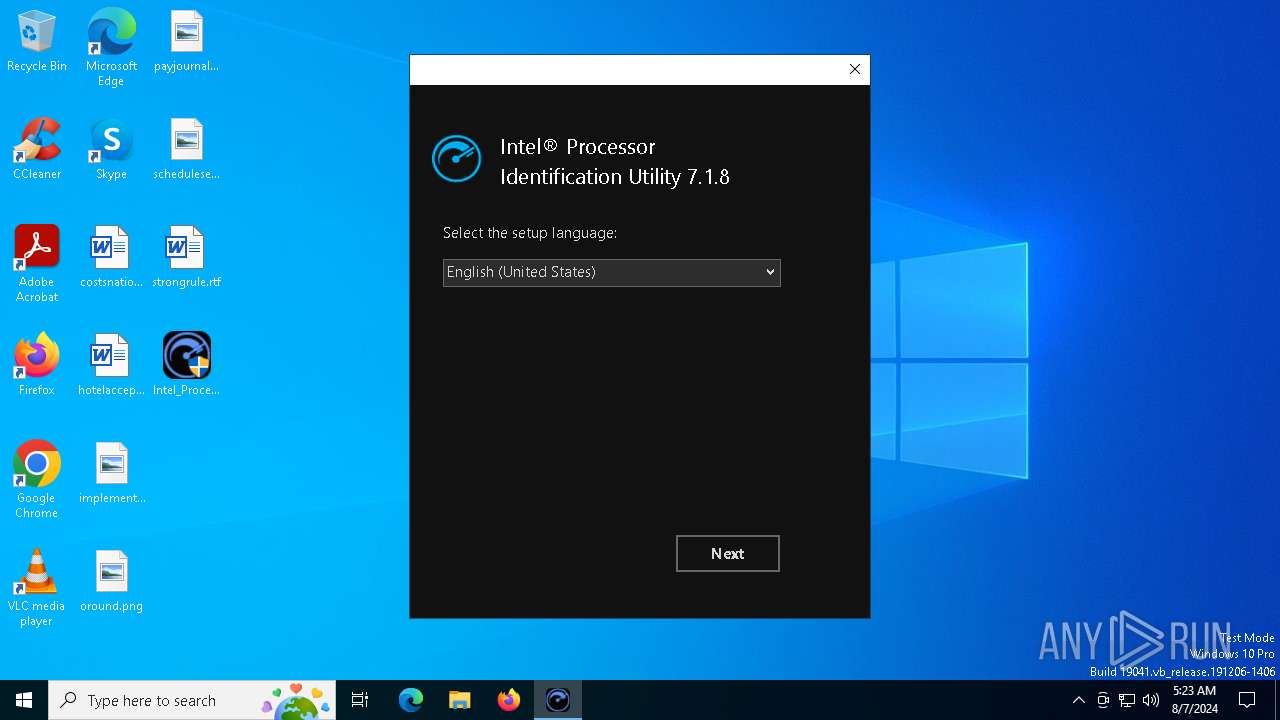Open Adobe Acrobat desktop shortcut
This screenshot has width=1280, height=720.
point(37,264)
